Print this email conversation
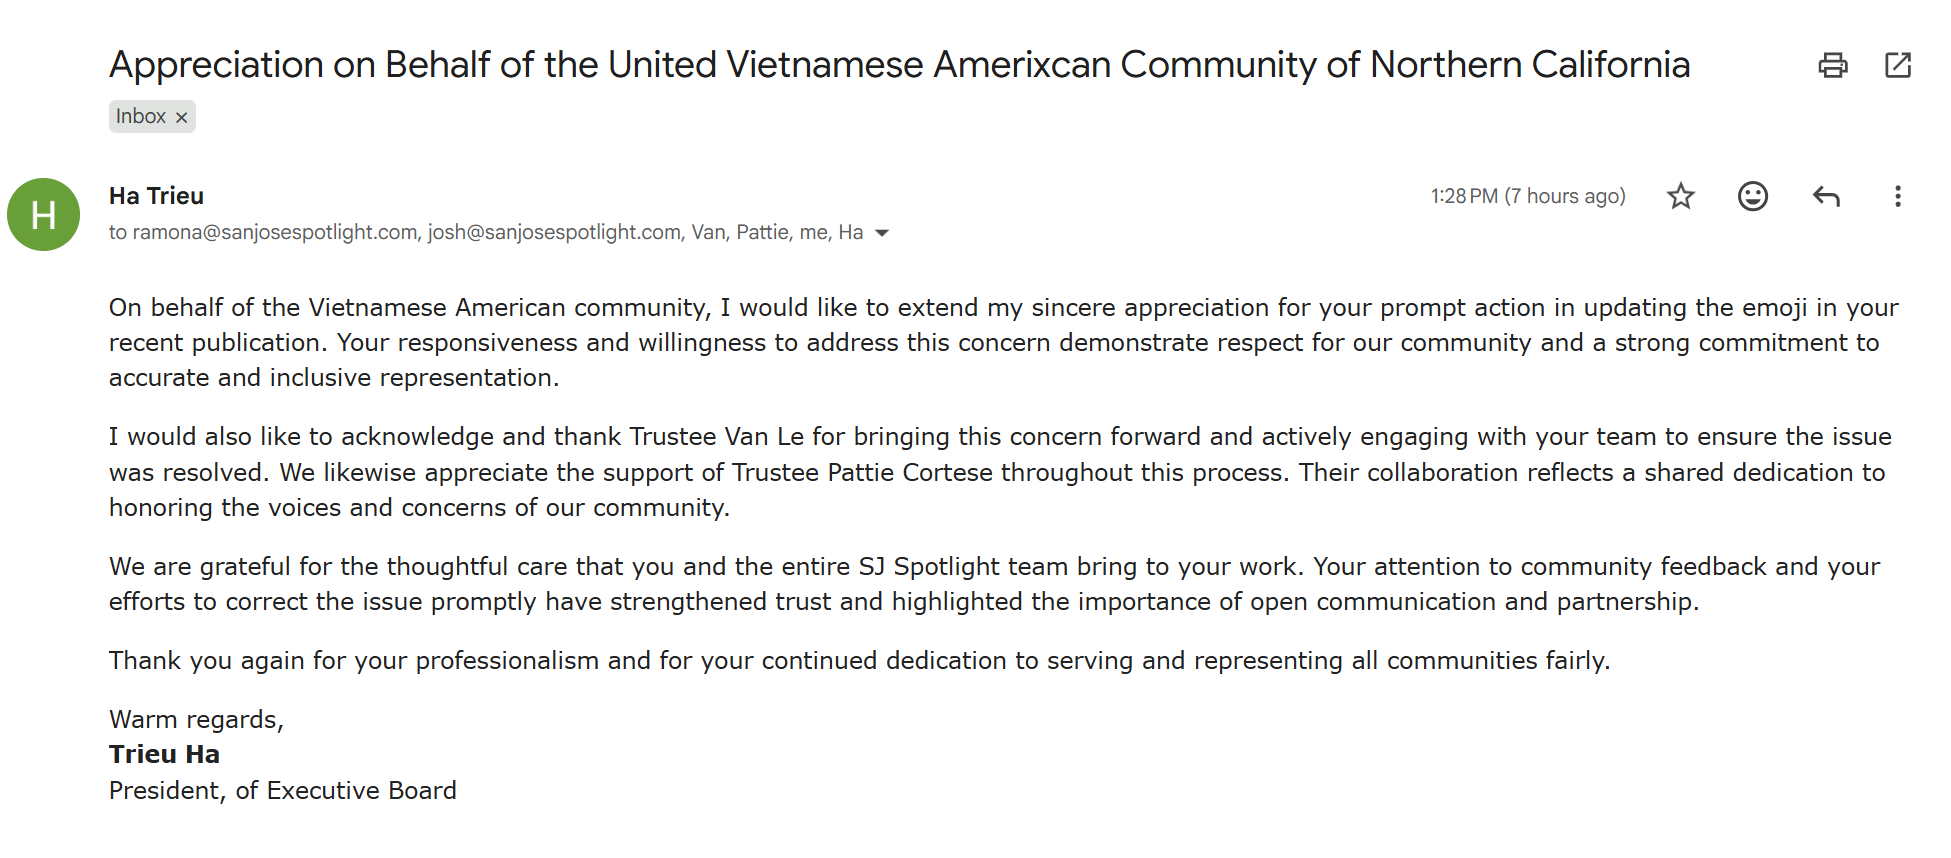 point(1832,66)
